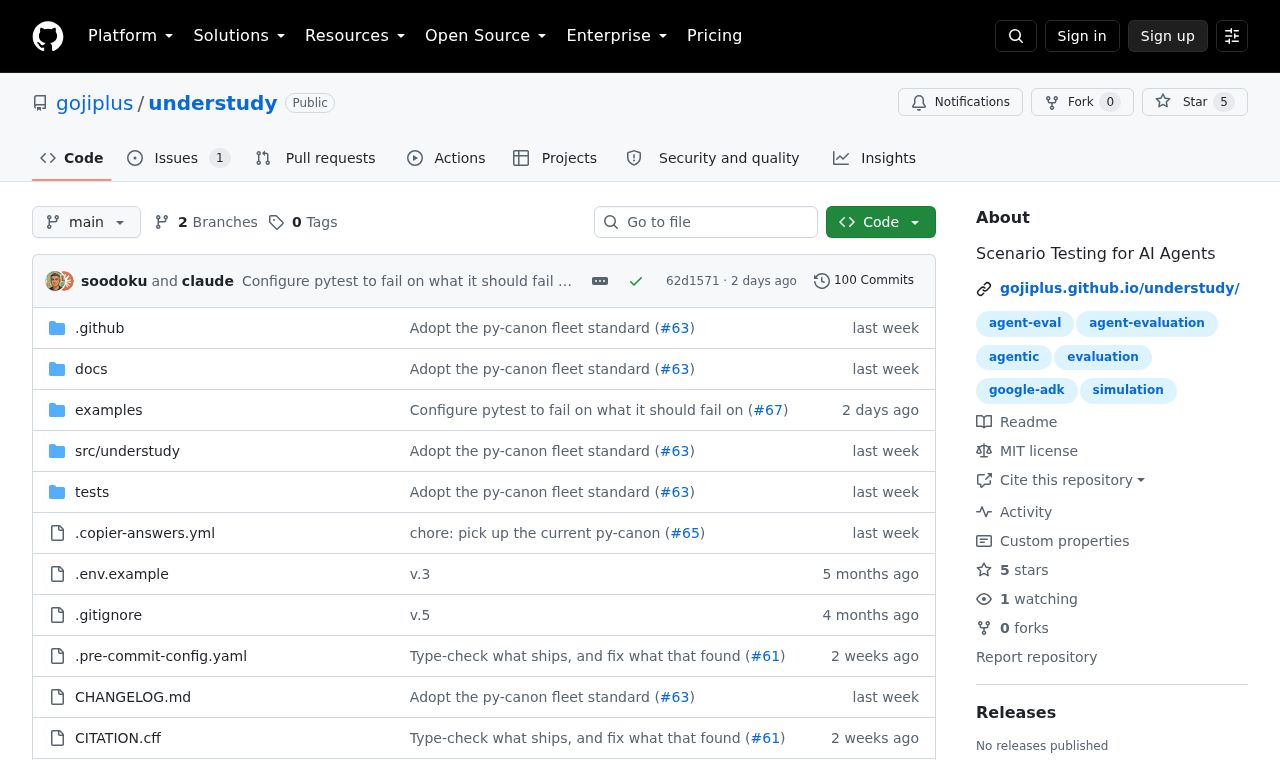The width and height of the screenshot is (1280, 760).
Task: Click the clock icon beside 100 Commits
Action: [x=822, y=281]
